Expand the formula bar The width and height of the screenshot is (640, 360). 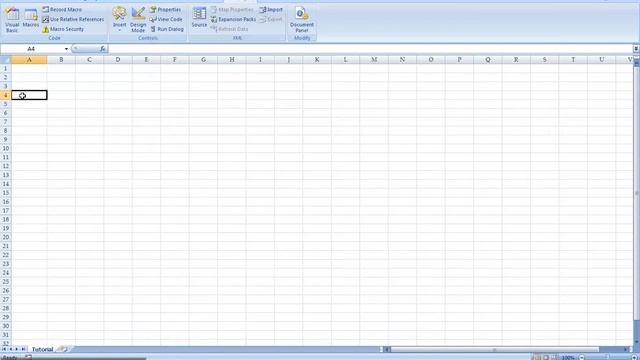click(636, 49)
